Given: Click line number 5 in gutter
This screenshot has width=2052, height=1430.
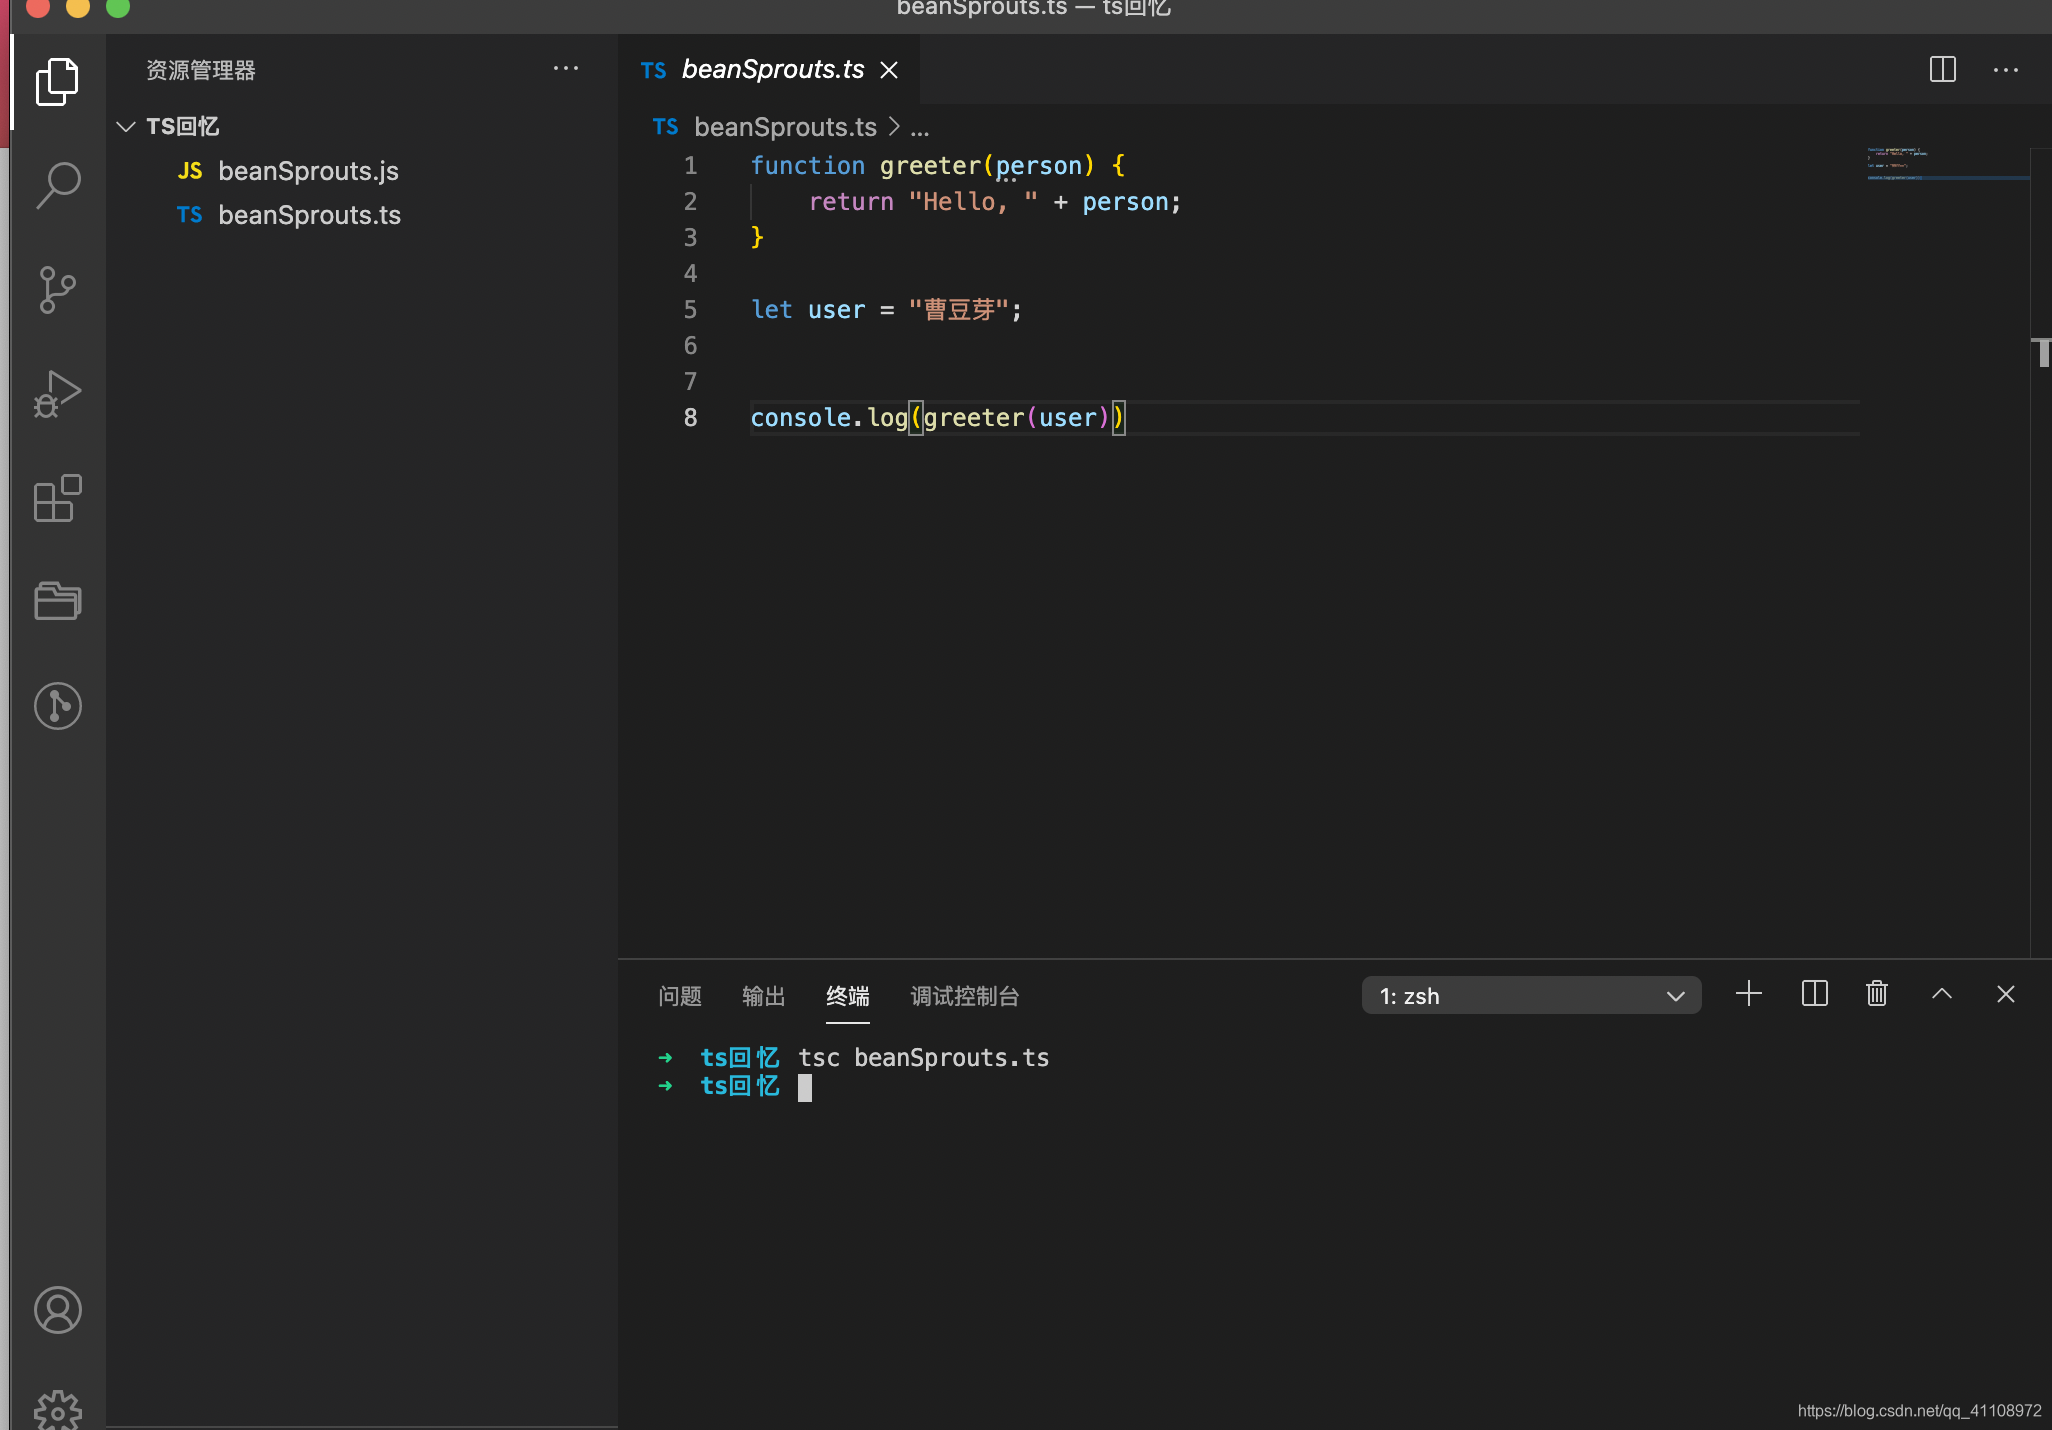Looking at the screenshot, I should 690,310.
